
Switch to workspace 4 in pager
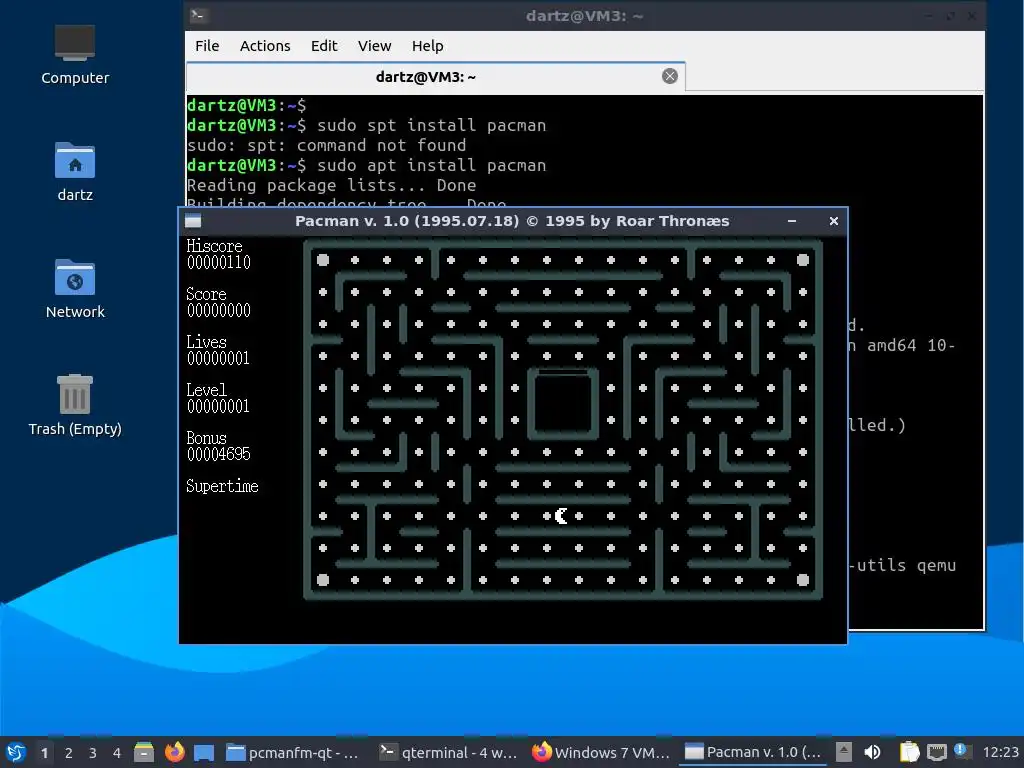(x=117, y=753)
